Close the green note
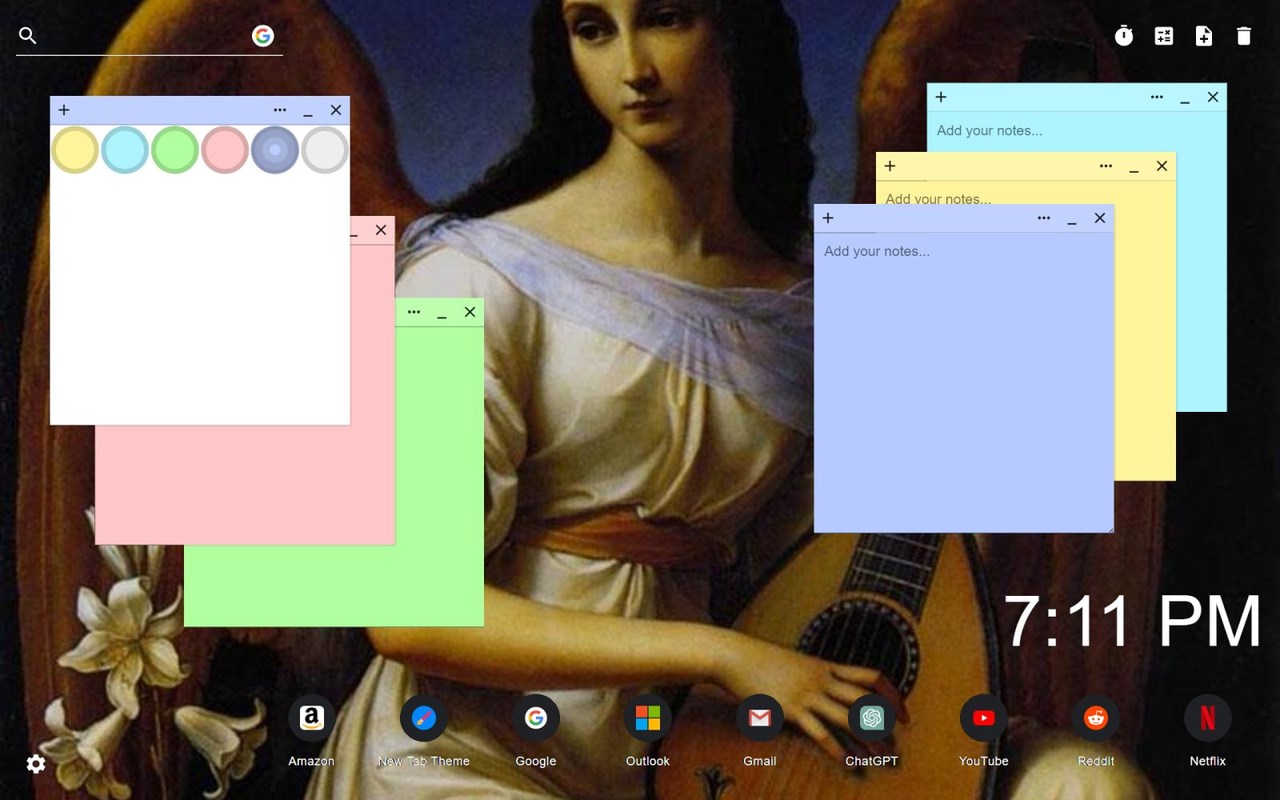This screenshot has width=1280, height=800. (470, 312)
